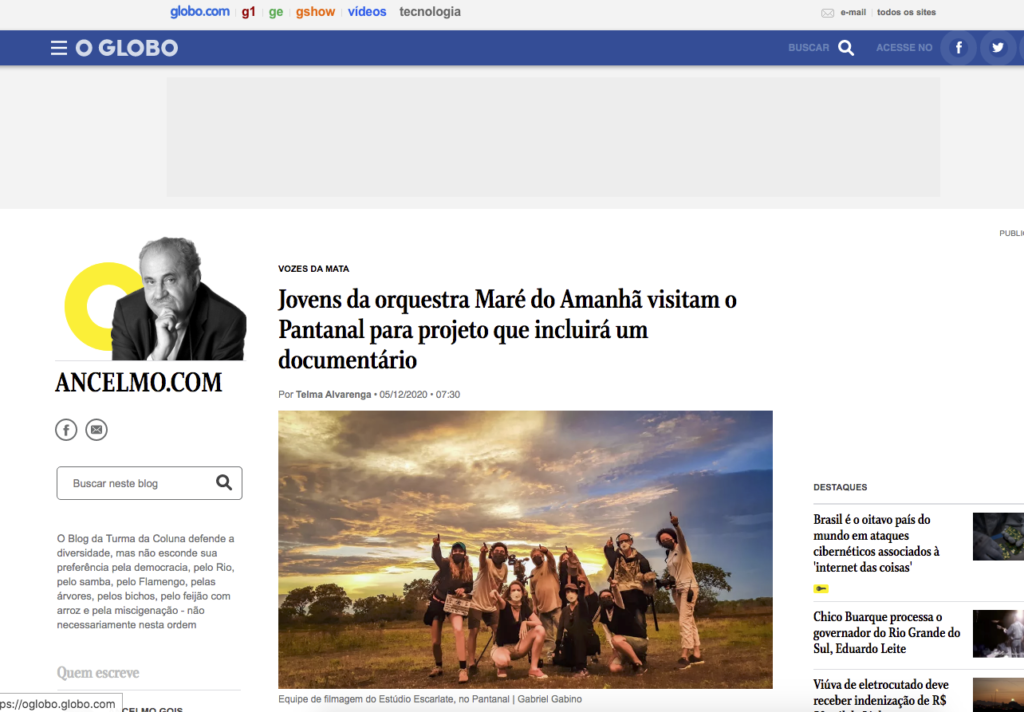The image size is (1024, 712).
Task: Select tecnologia in the top bar
Action: [430, 12]
